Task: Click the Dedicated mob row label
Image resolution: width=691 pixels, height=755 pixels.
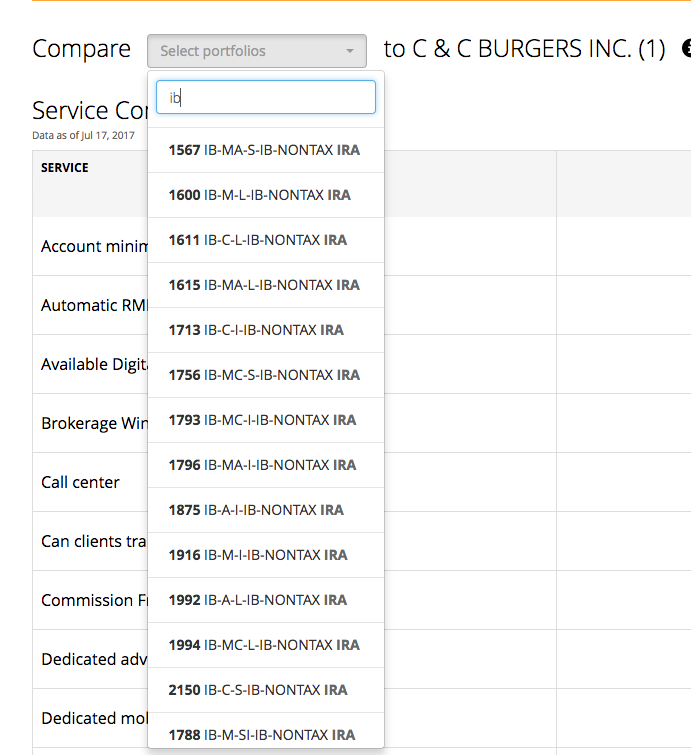Action: [x=94, y=718]
